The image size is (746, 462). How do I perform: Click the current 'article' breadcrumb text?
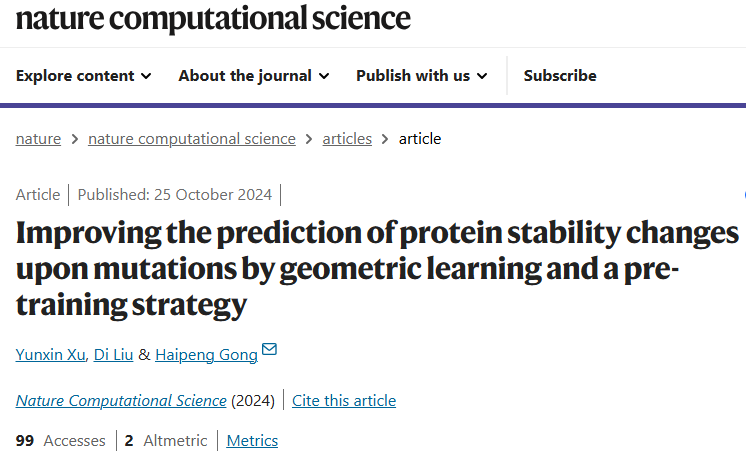[x=420, y=139]
